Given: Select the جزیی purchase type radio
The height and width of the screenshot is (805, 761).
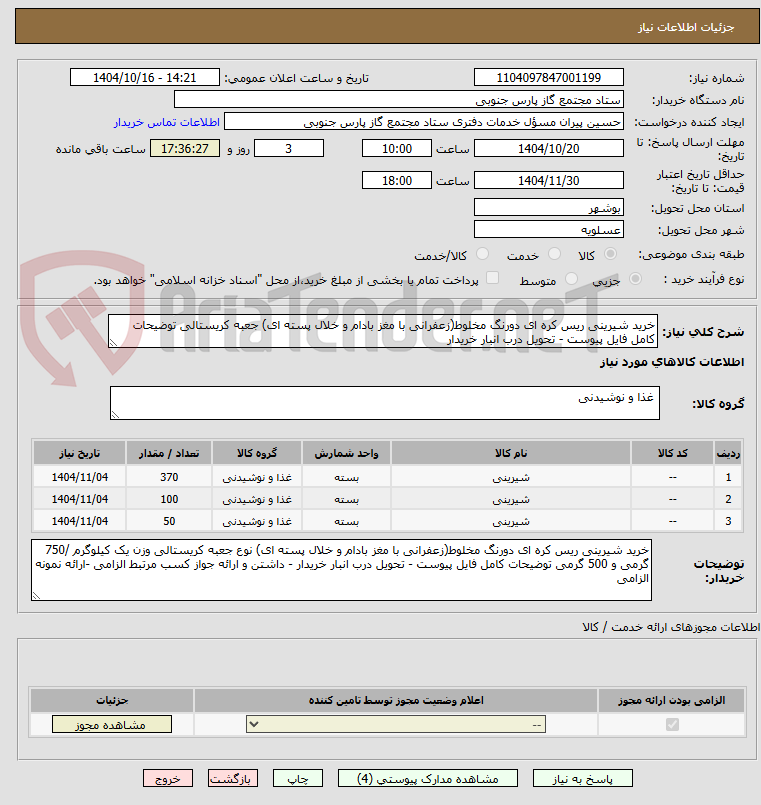Looking at the screenshot, I should point(635,279).
